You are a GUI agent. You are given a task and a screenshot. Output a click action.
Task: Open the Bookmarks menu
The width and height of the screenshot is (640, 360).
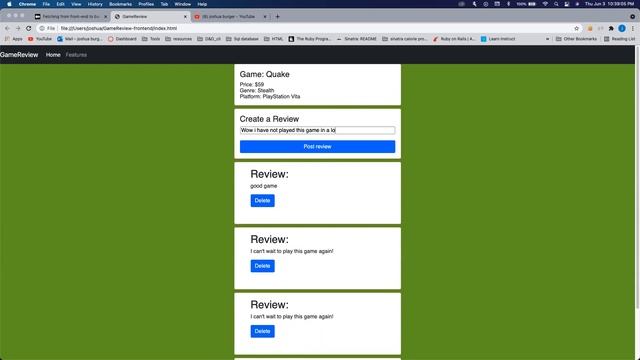pos(120,4)
